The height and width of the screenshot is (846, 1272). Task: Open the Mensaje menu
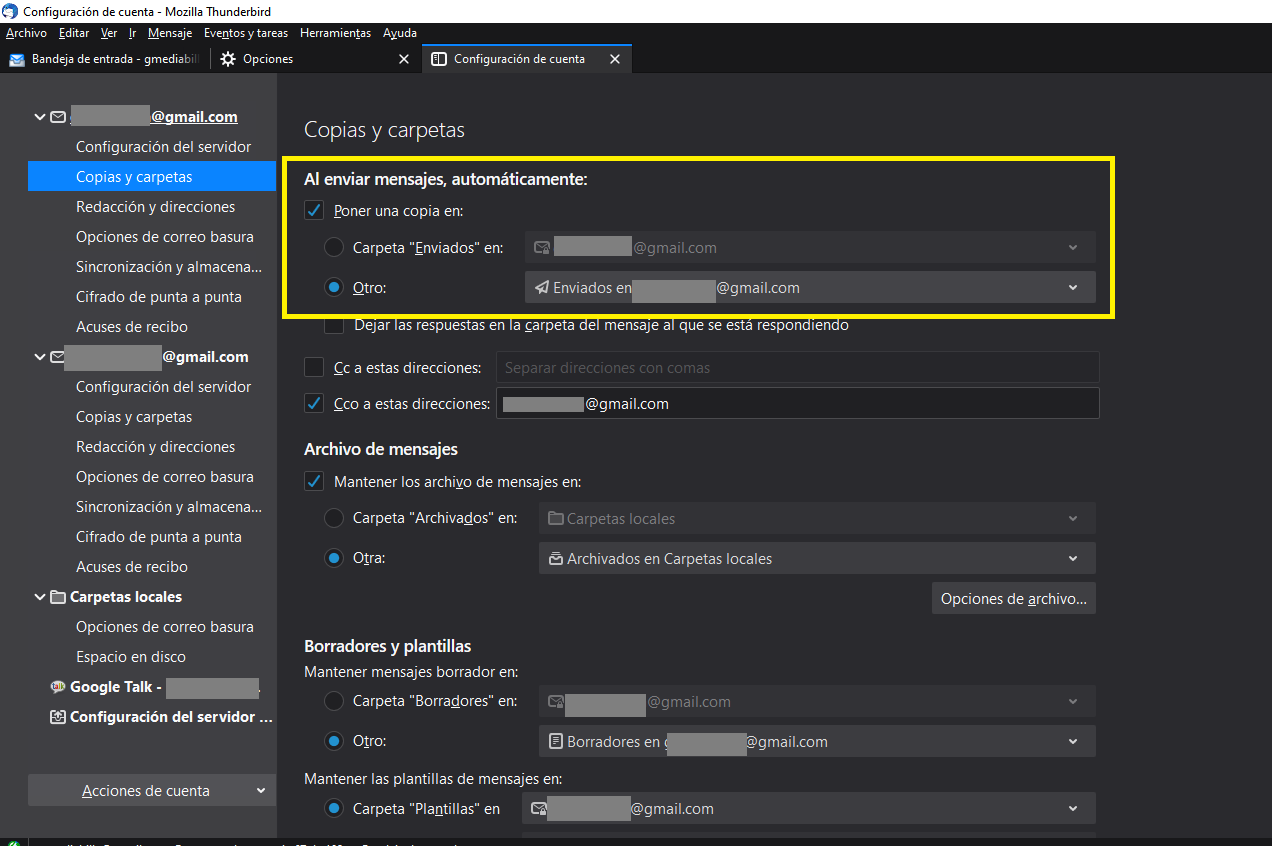tap(169, 33)
